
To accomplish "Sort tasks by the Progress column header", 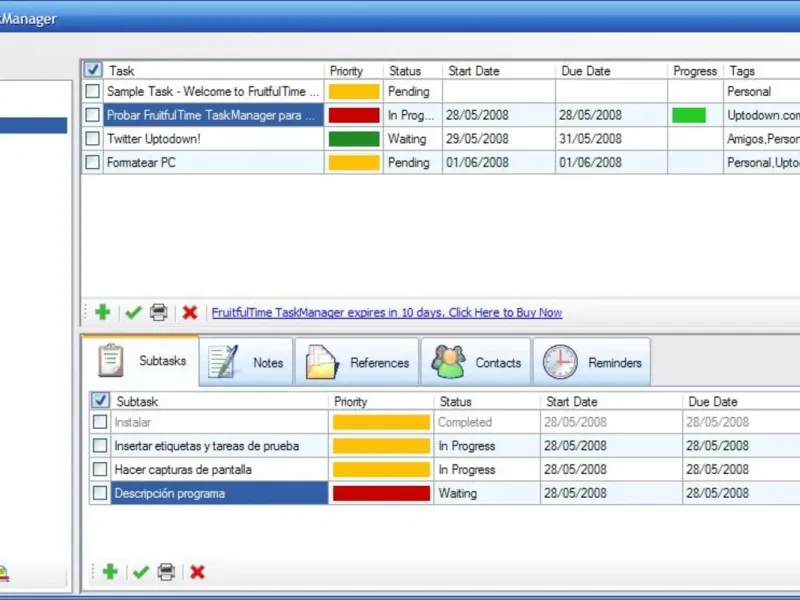I will pyautogui.click(x=695, y=71).
